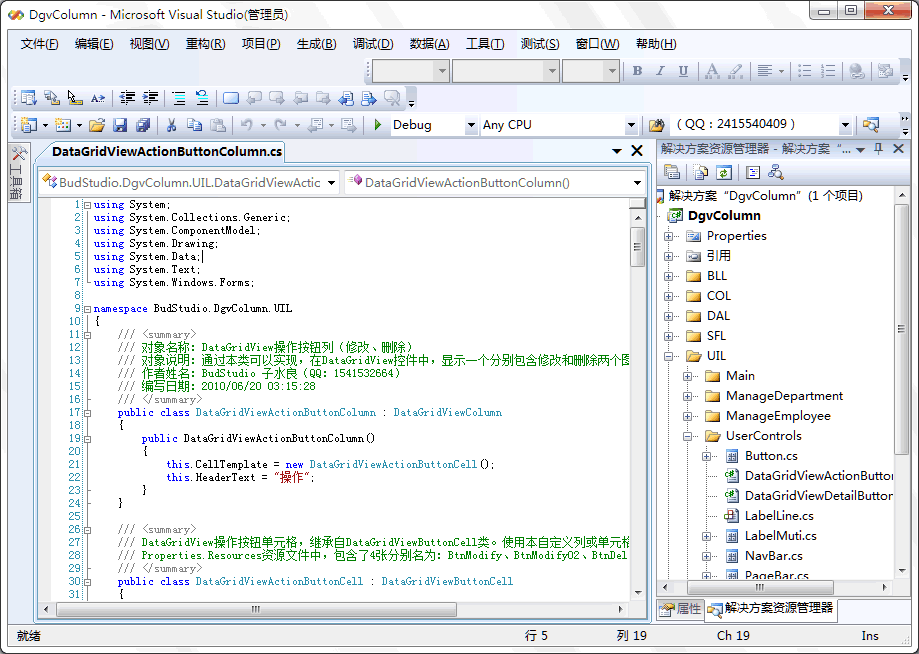Screen dimensions: 919x654
Task: Click the Save All icon
Action: click(143, 125)
